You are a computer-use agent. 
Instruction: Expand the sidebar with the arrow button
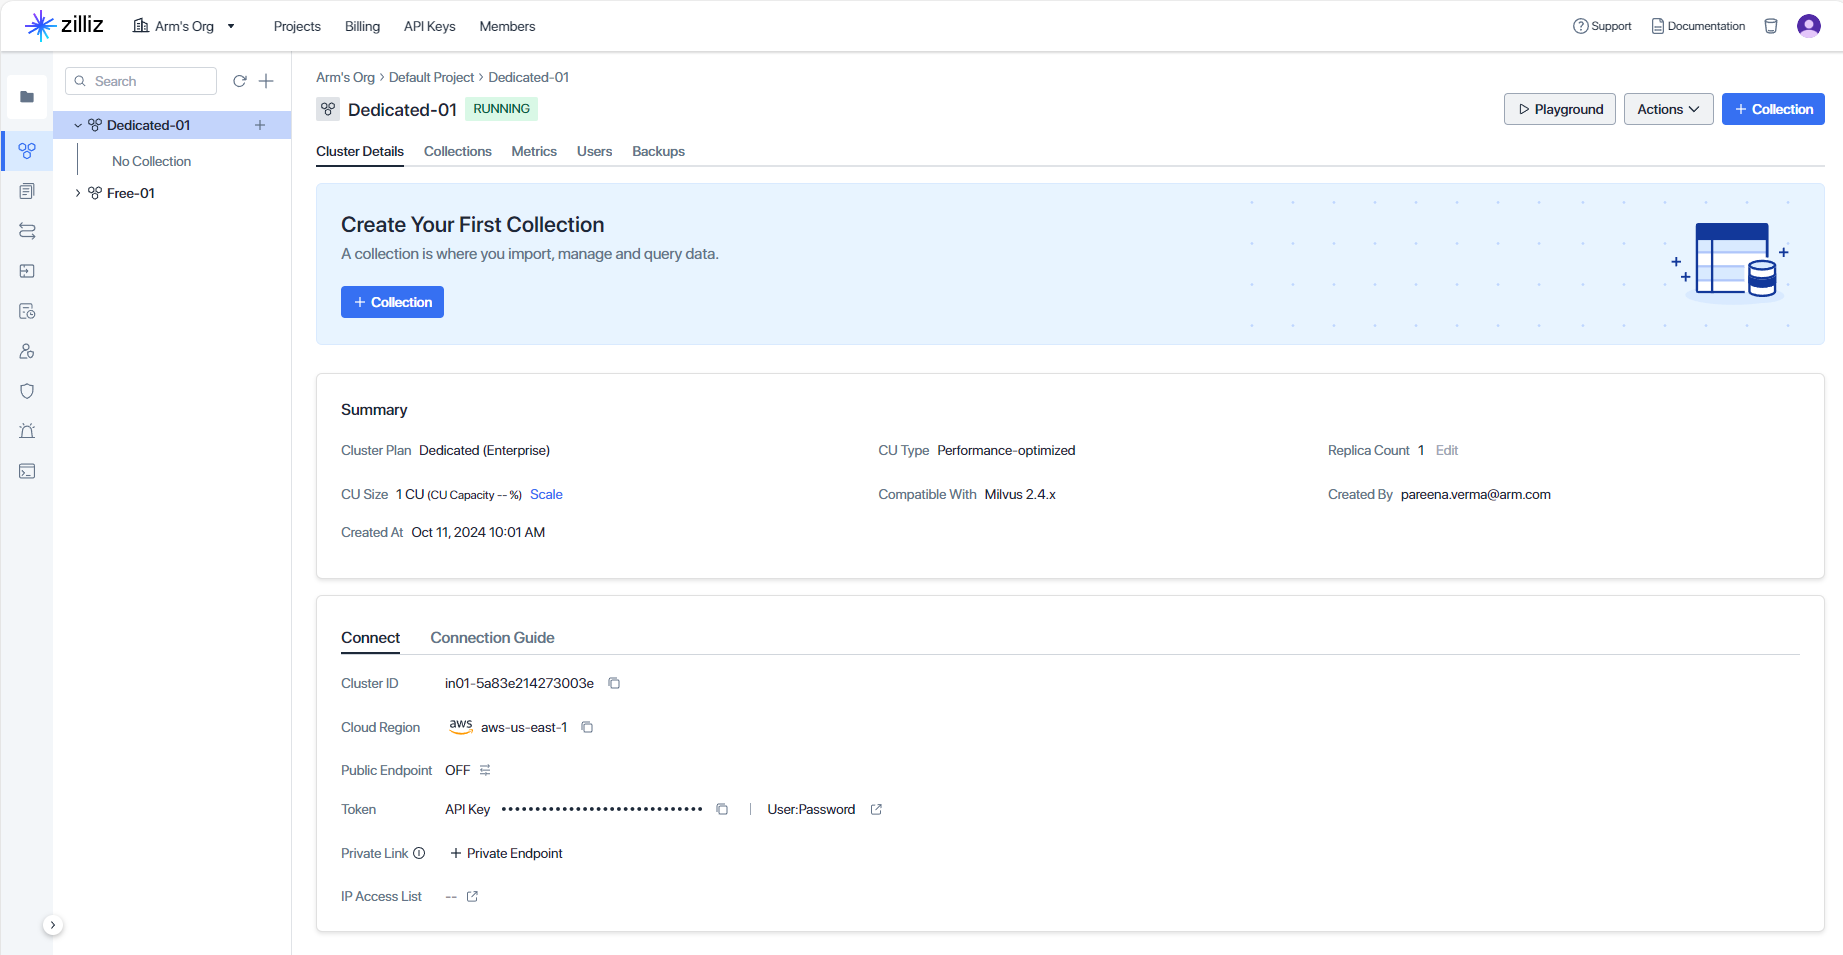pyautogui.click(x=53, y=925)
